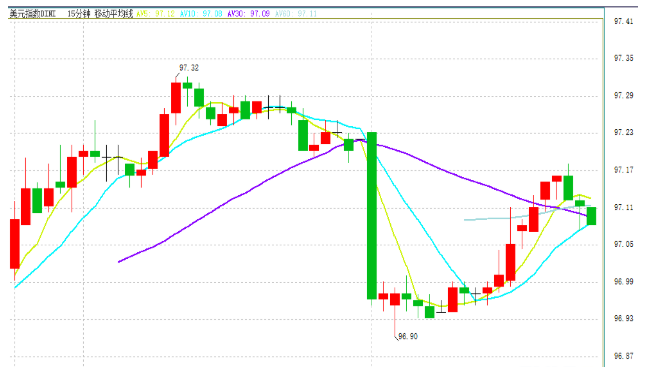Select the cyan AV10 moving average legend
This screenshot has width=646, height=367.
[201, 14]
